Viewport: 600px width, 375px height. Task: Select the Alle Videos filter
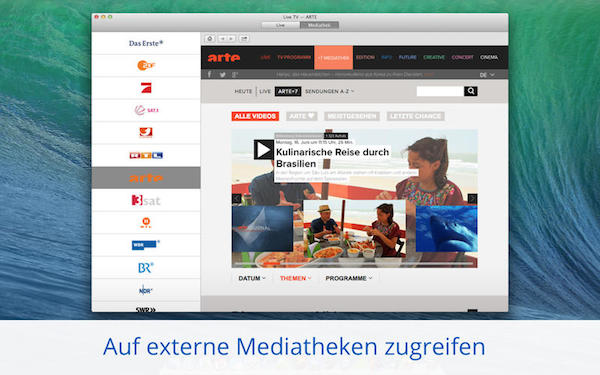tap(255, 116)
